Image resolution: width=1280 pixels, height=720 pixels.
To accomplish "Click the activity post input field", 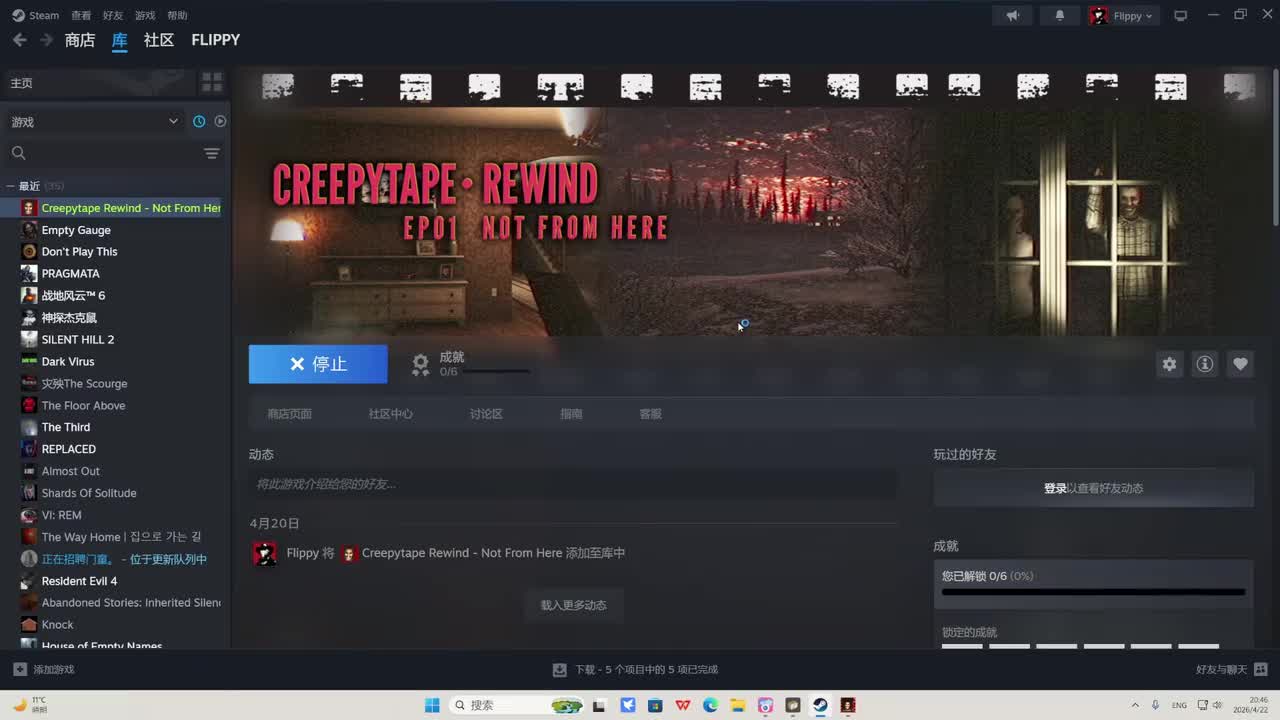I will tap(573, 484).
